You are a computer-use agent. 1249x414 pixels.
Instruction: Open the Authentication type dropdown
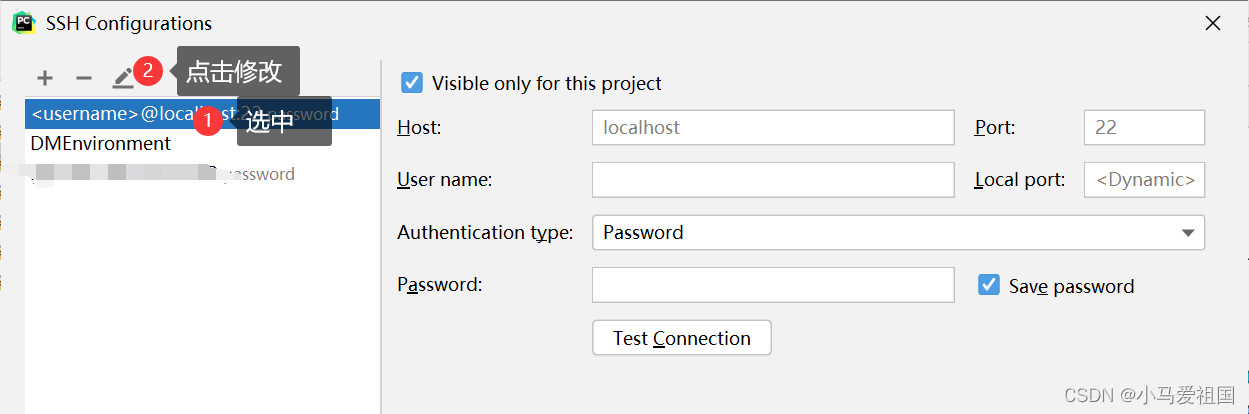pos(897,233)
